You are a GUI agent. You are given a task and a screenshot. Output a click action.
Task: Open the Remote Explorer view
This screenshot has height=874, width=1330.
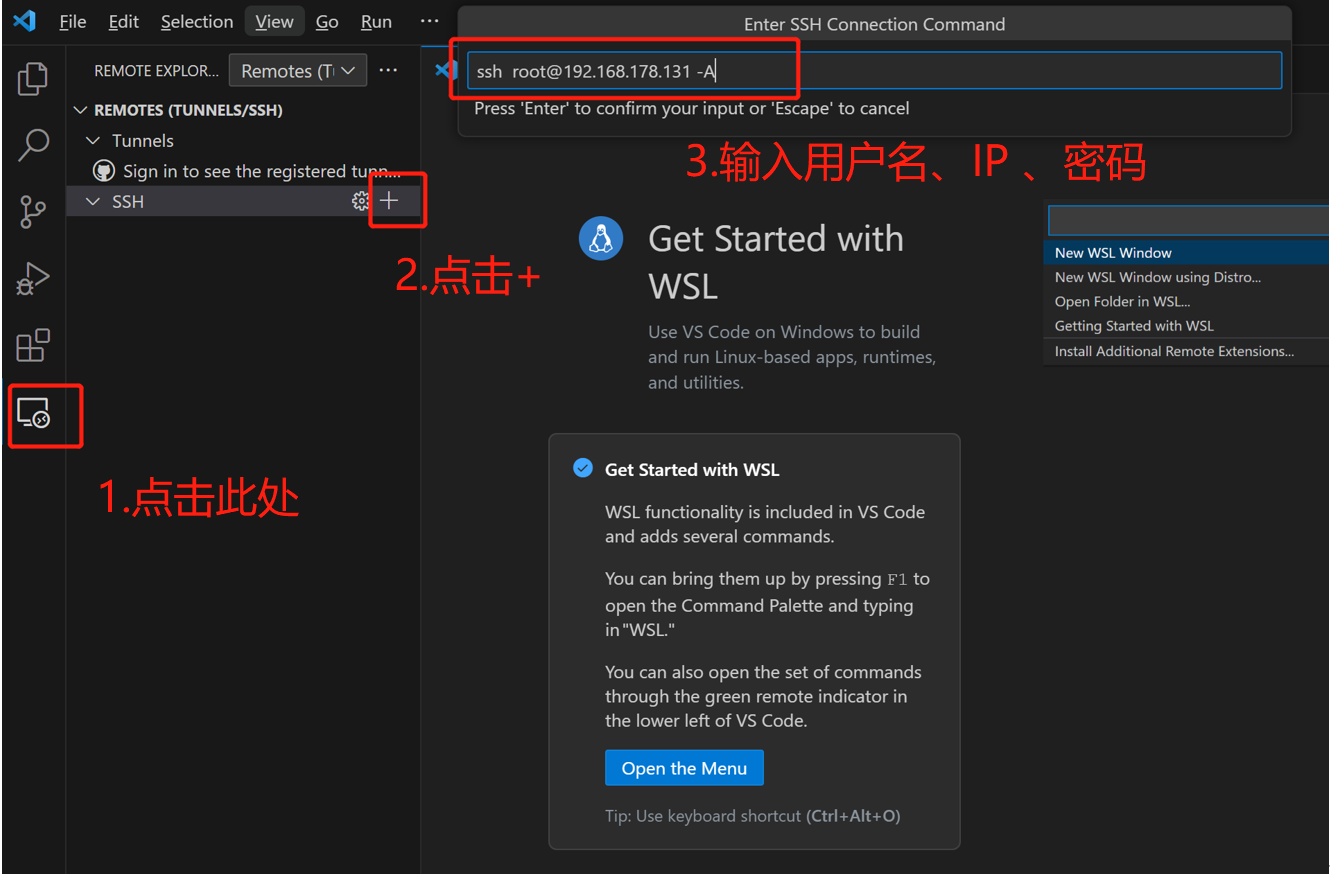point(34,413)
